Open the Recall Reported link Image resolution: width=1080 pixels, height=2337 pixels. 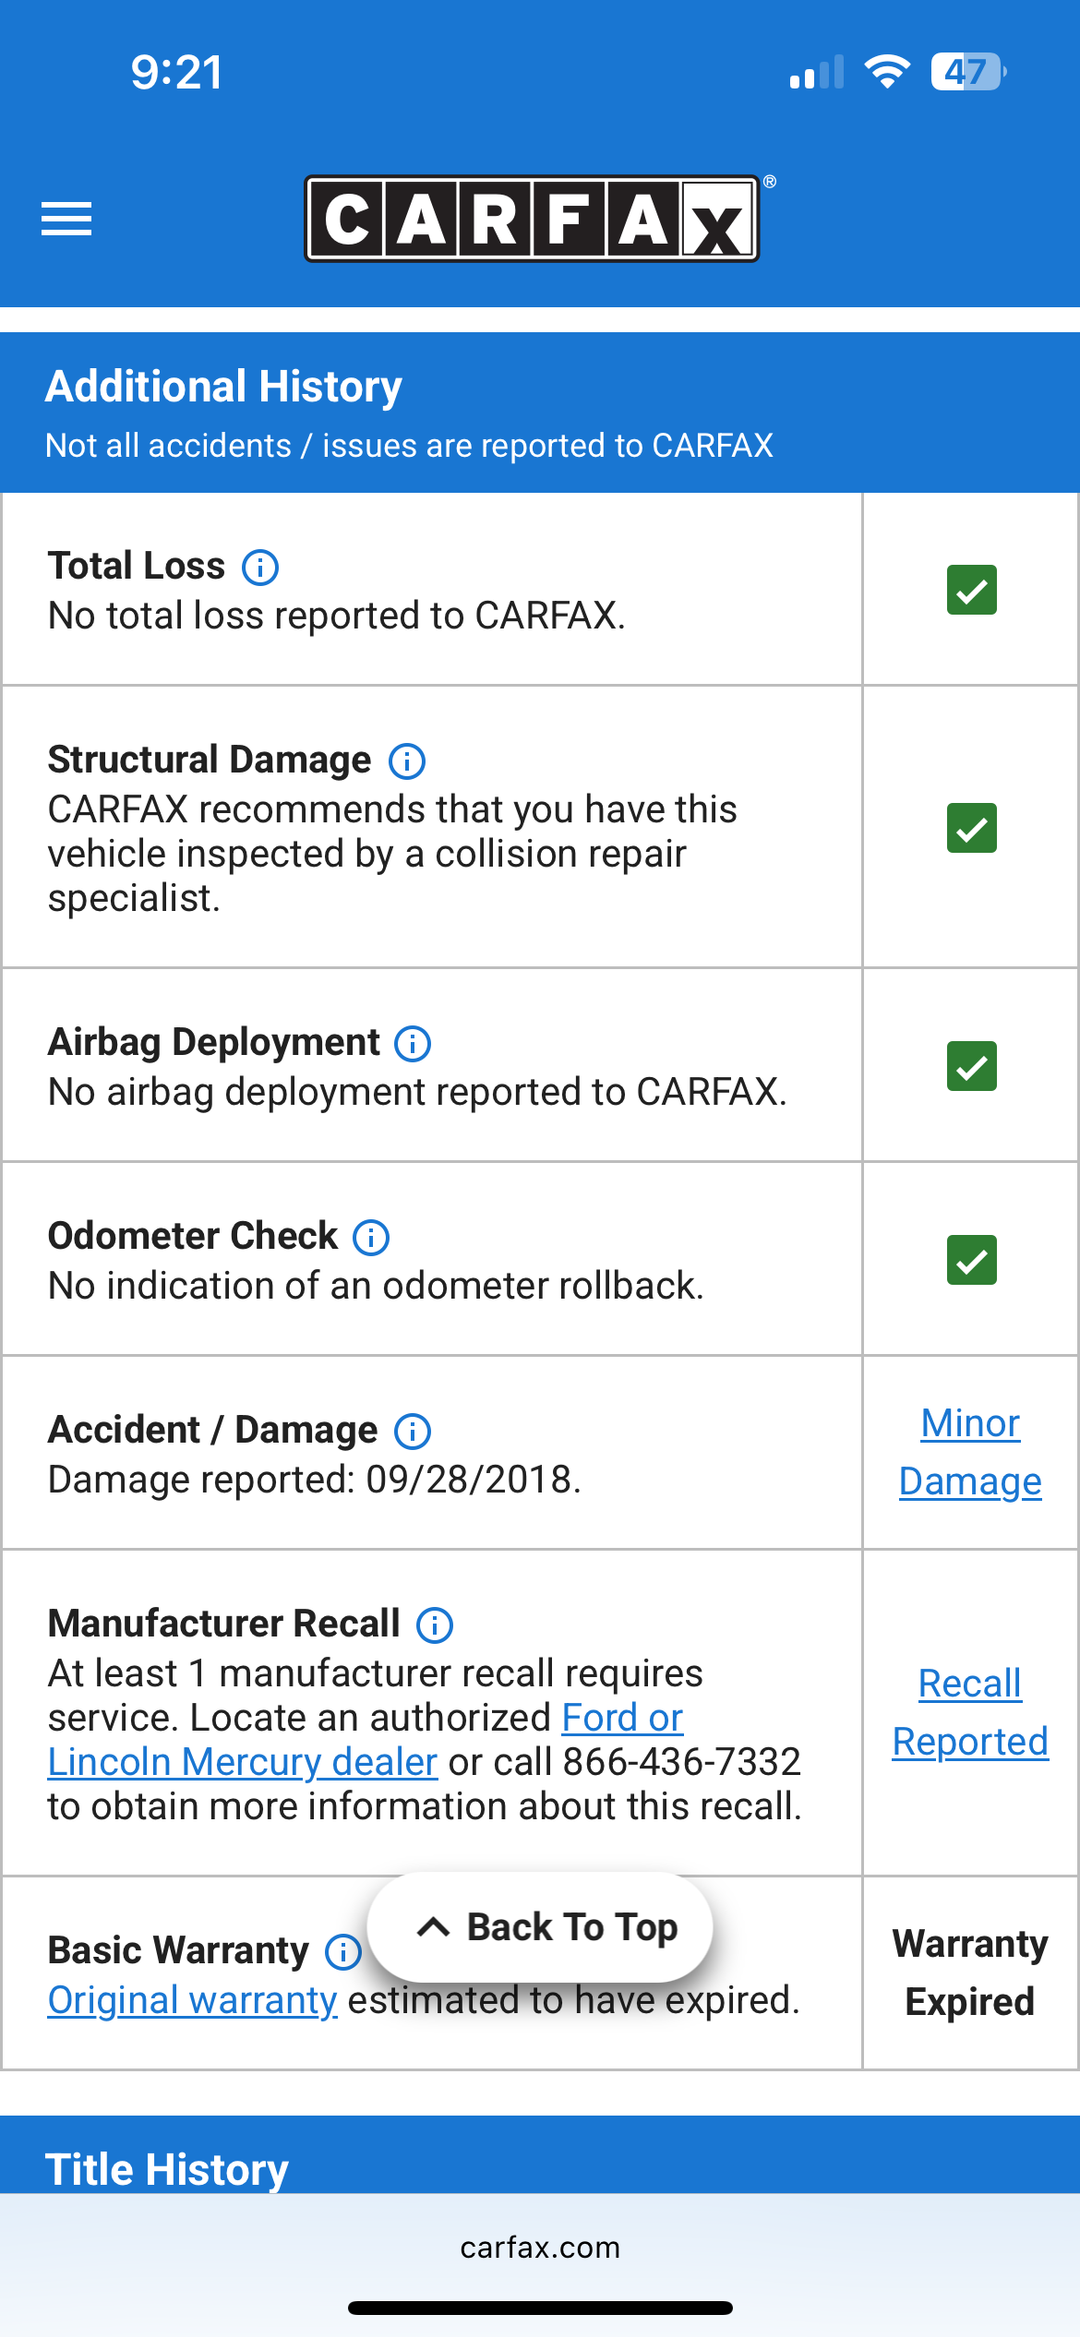[x=970, y=1712]
